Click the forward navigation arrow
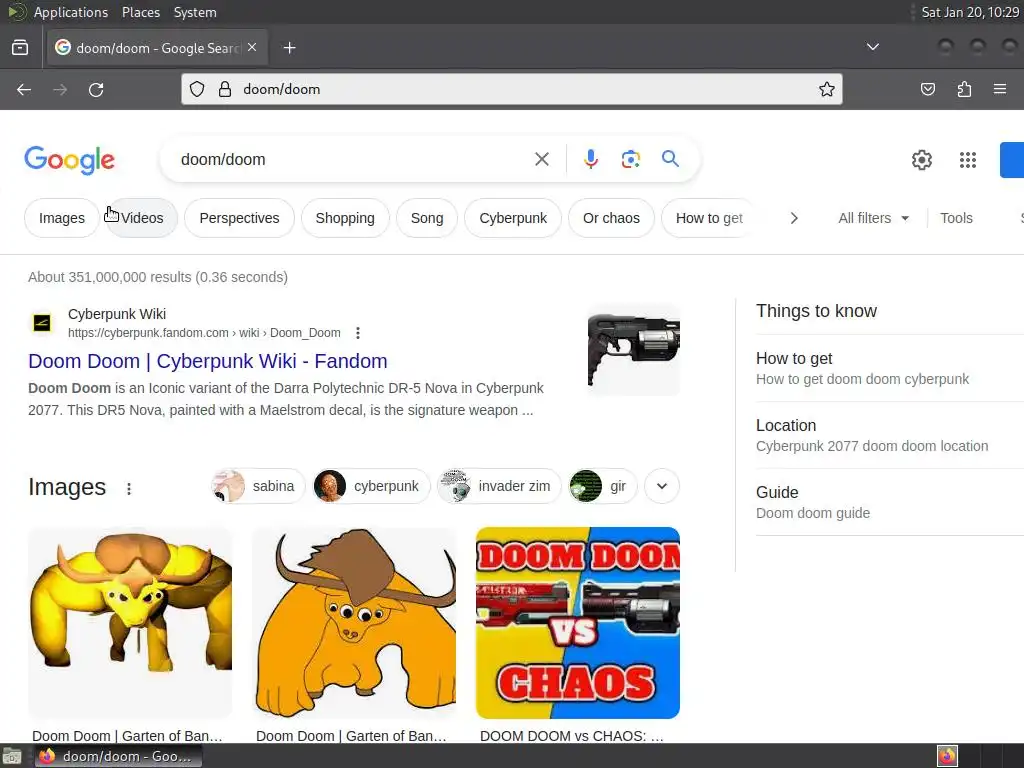Screen dimensions: 1024x768 (x=60, y=89)
